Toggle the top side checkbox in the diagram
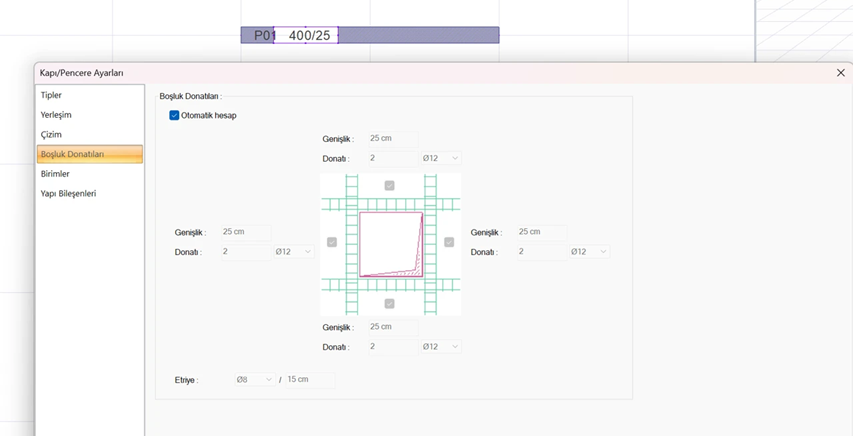The height and width of the screenshot is (436, 853). point(390,186)
